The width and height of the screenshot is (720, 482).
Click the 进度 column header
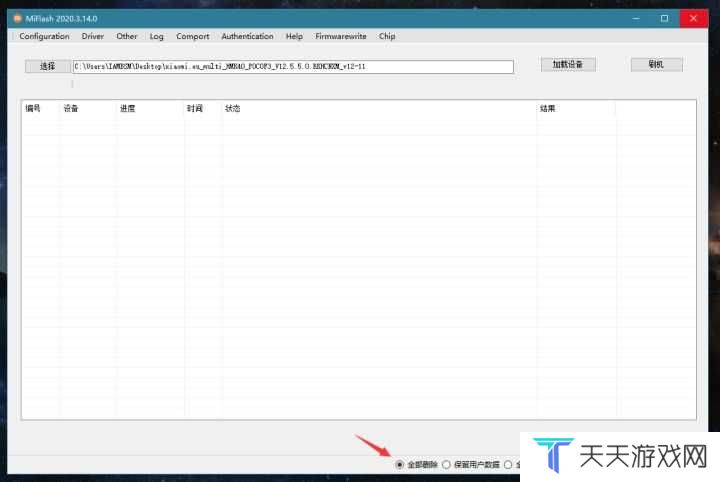(128, 108)
